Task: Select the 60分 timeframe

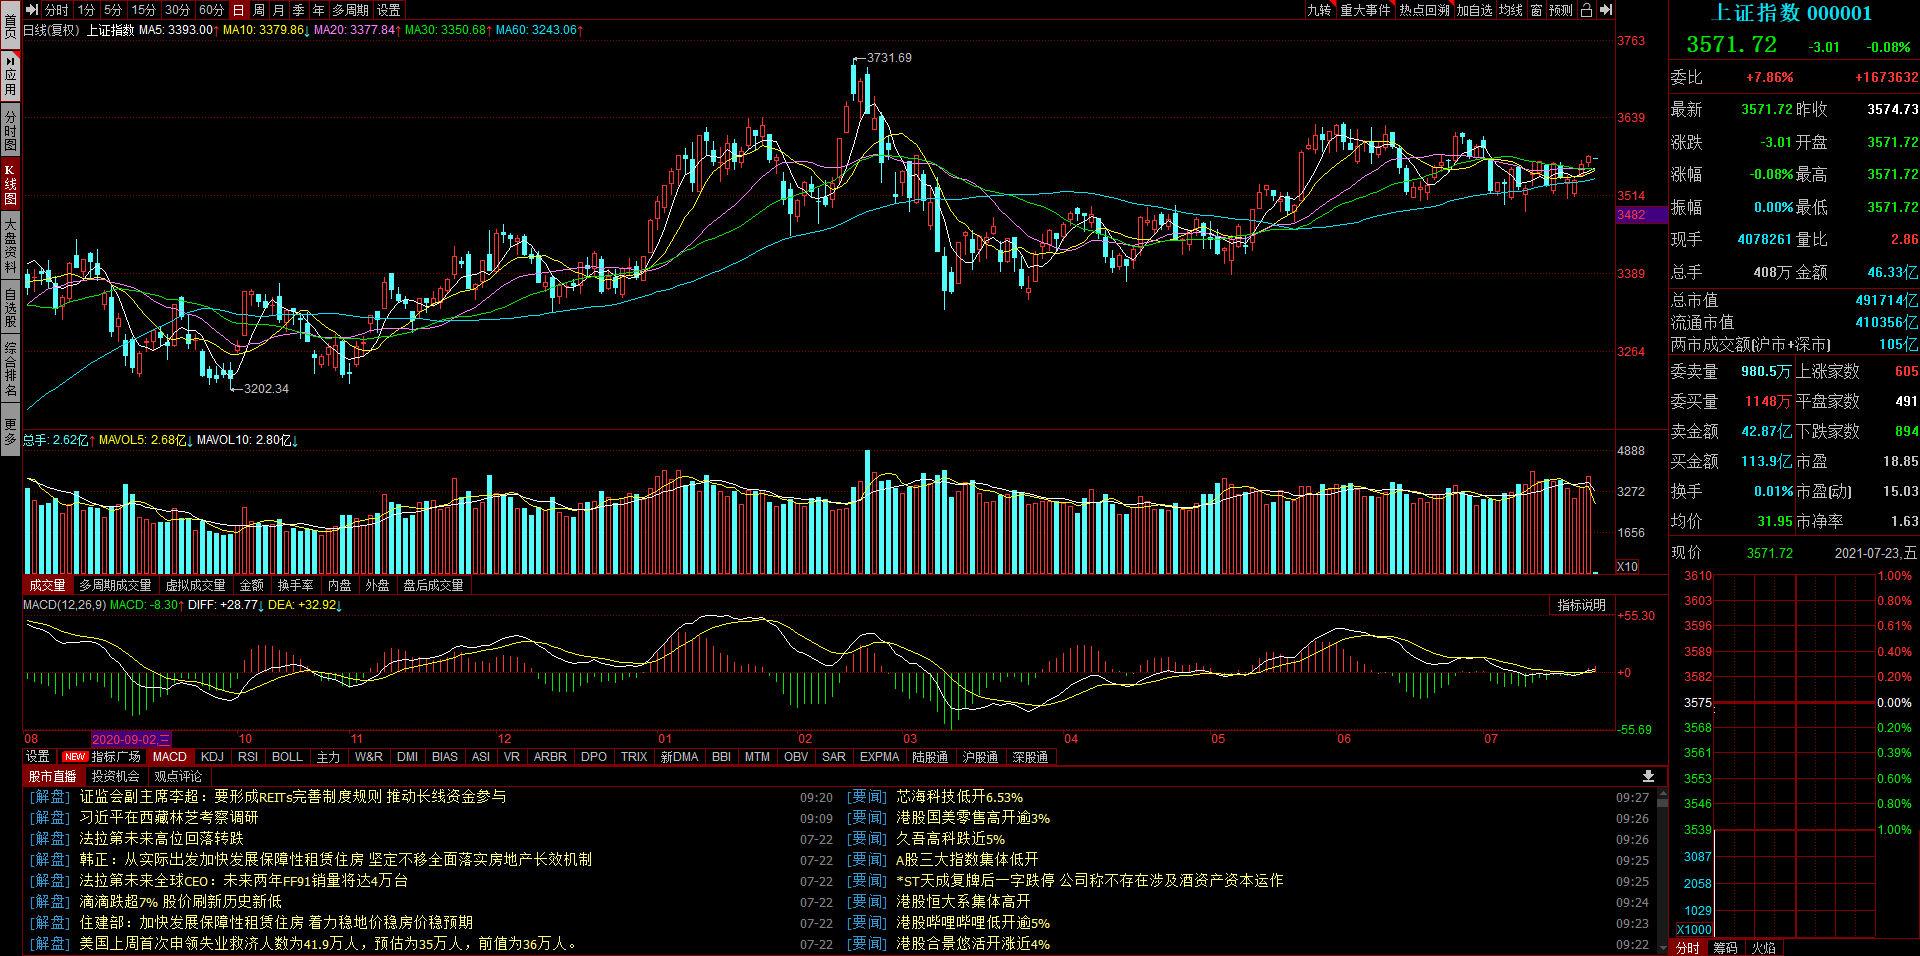Action: click(211, 10)
